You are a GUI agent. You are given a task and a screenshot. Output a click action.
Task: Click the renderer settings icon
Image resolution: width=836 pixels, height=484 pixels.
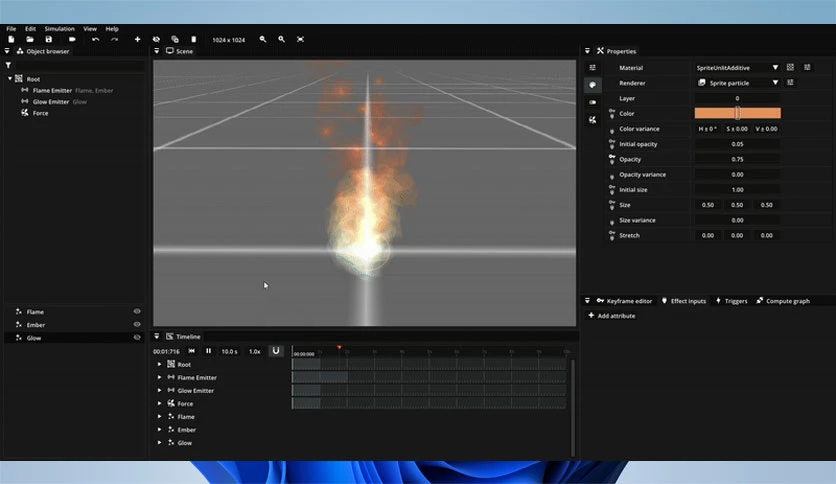click(x=790, y=83)
